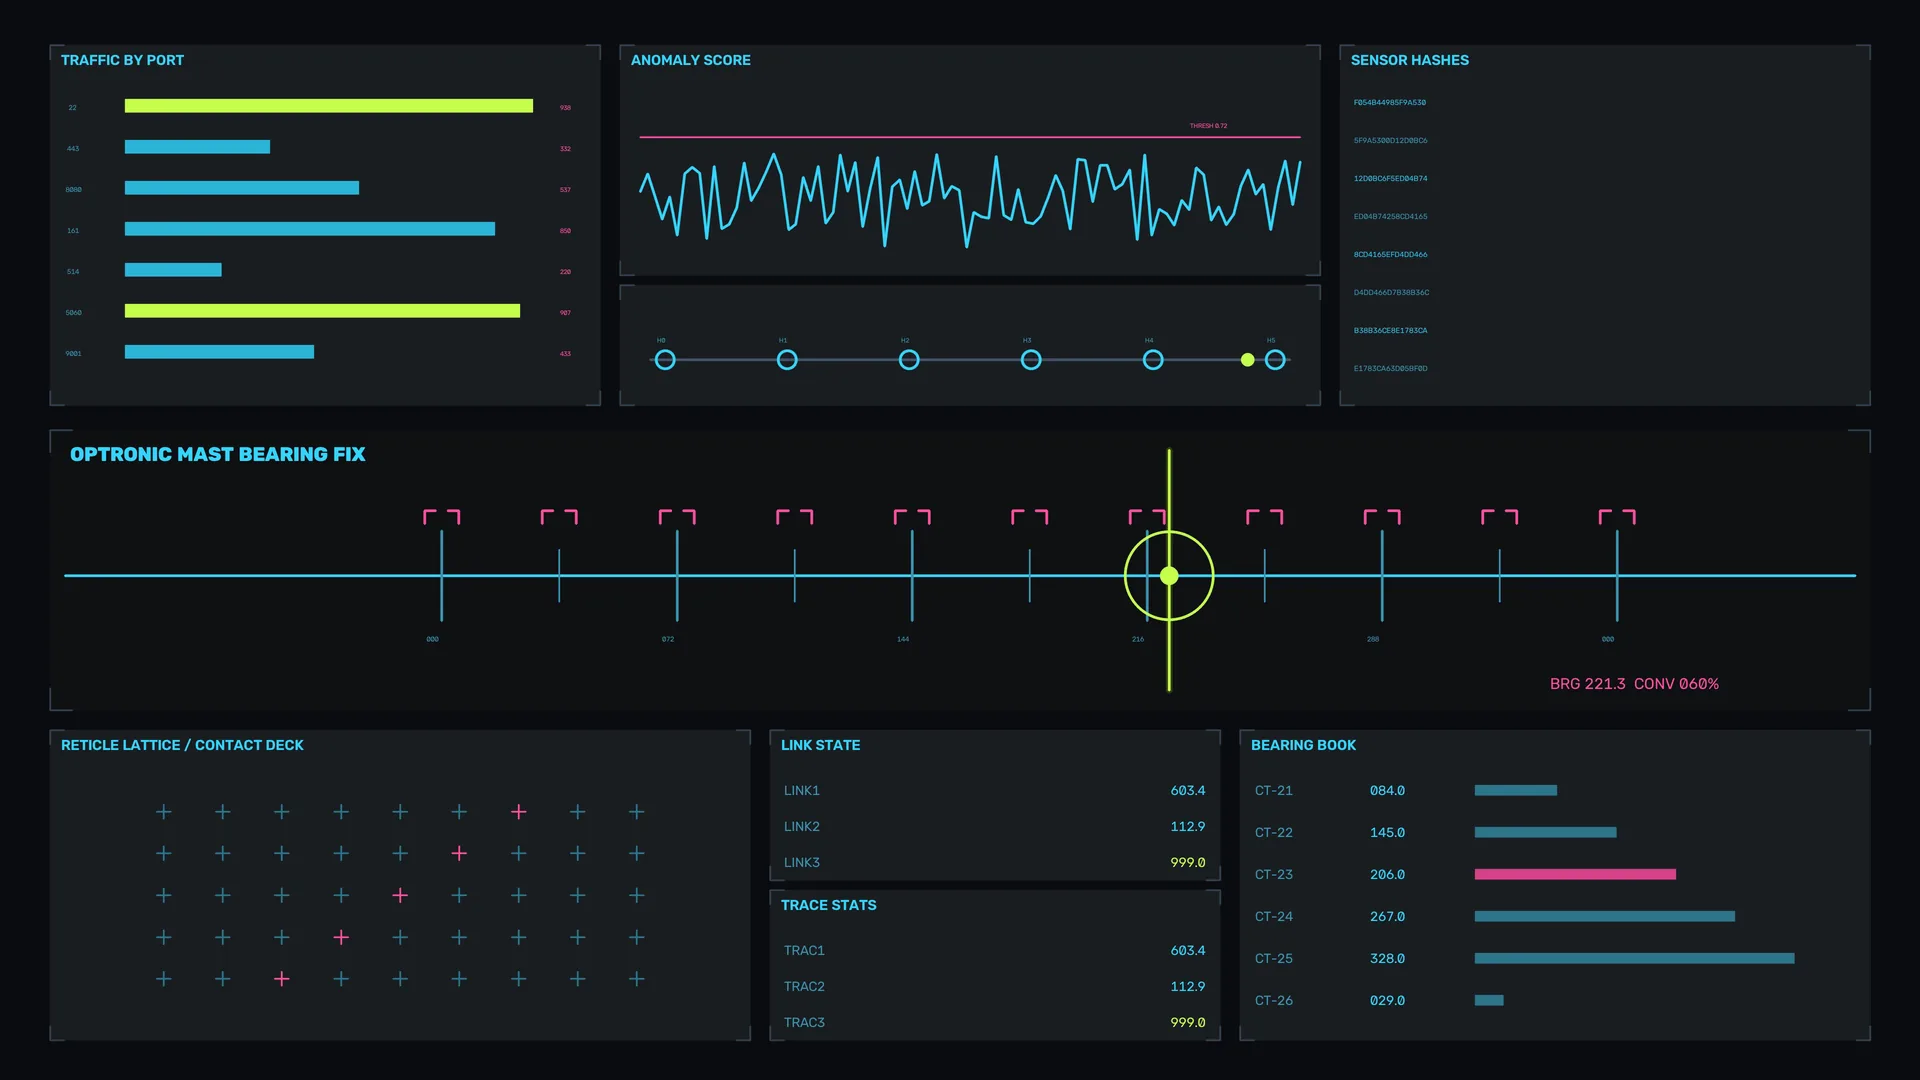The width and height of the screenshot is (1920, 1080).
Task: Select the H0 timeline node
Action: pyautogui.click(x=665, y=360)
